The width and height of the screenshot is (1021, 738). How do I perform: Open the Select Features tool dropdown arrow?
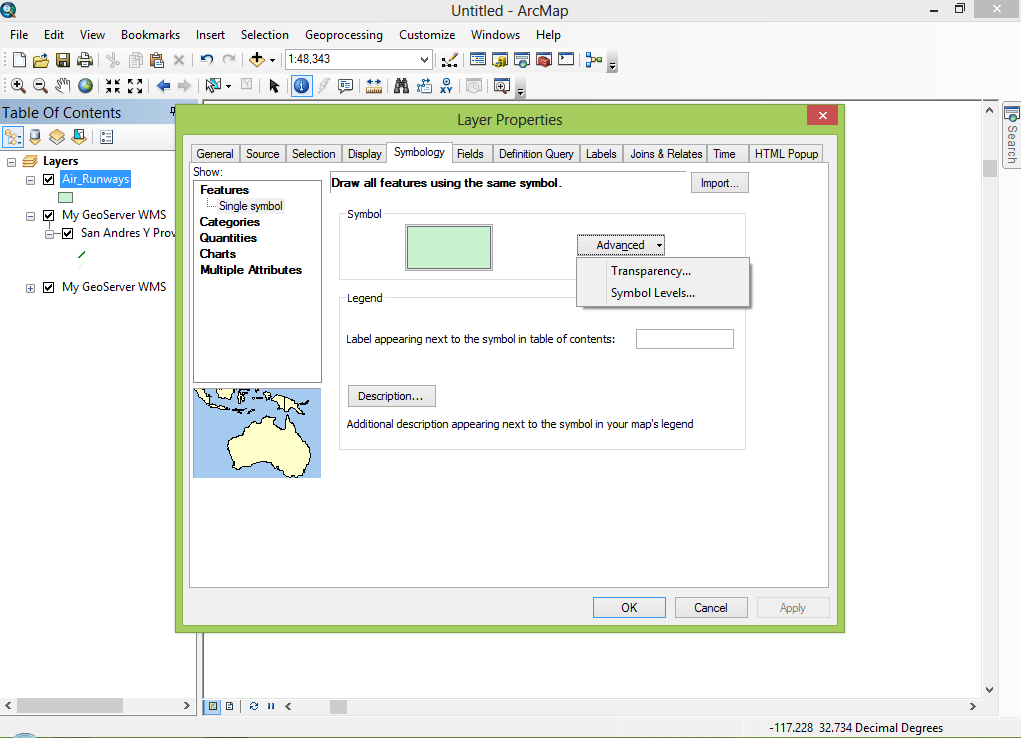pyautogui.click(x=229, y=86)
